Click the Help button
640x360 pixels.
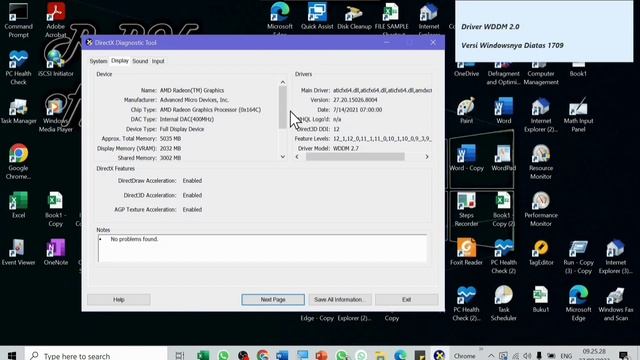tap(119, 300)
